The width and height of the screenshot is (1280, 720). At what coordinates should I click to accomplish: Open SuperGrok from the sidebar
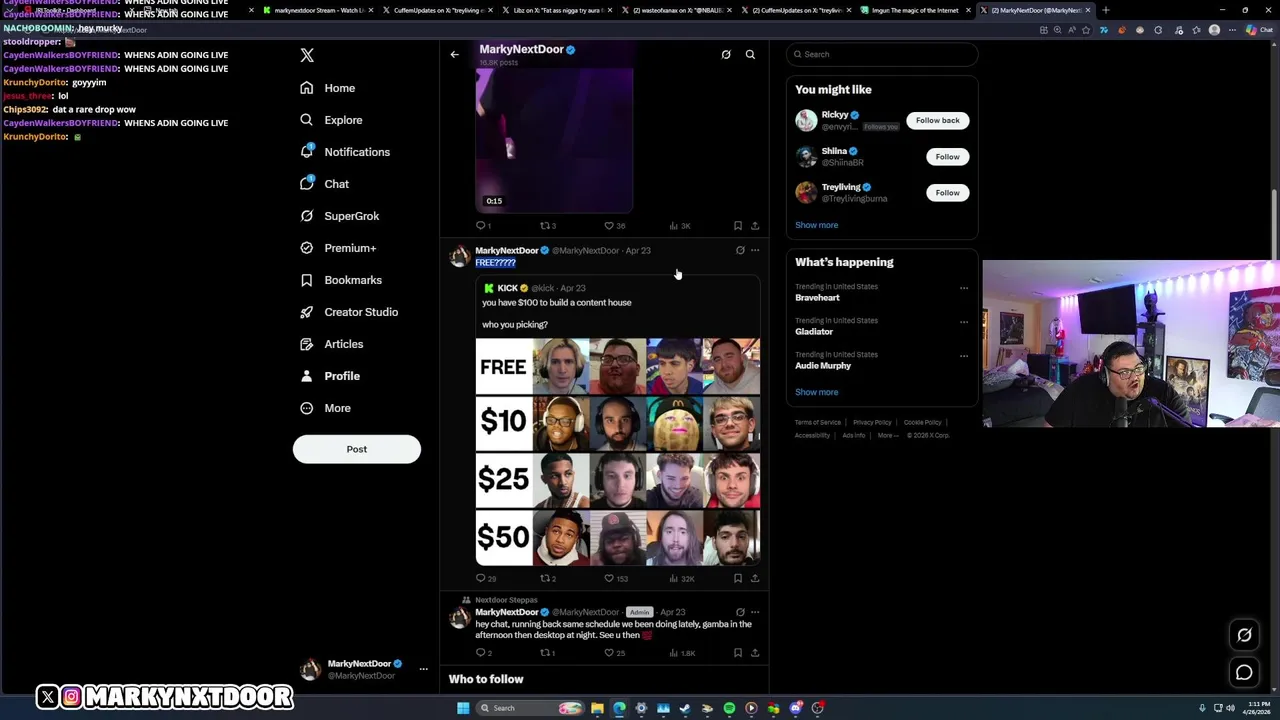339,216
